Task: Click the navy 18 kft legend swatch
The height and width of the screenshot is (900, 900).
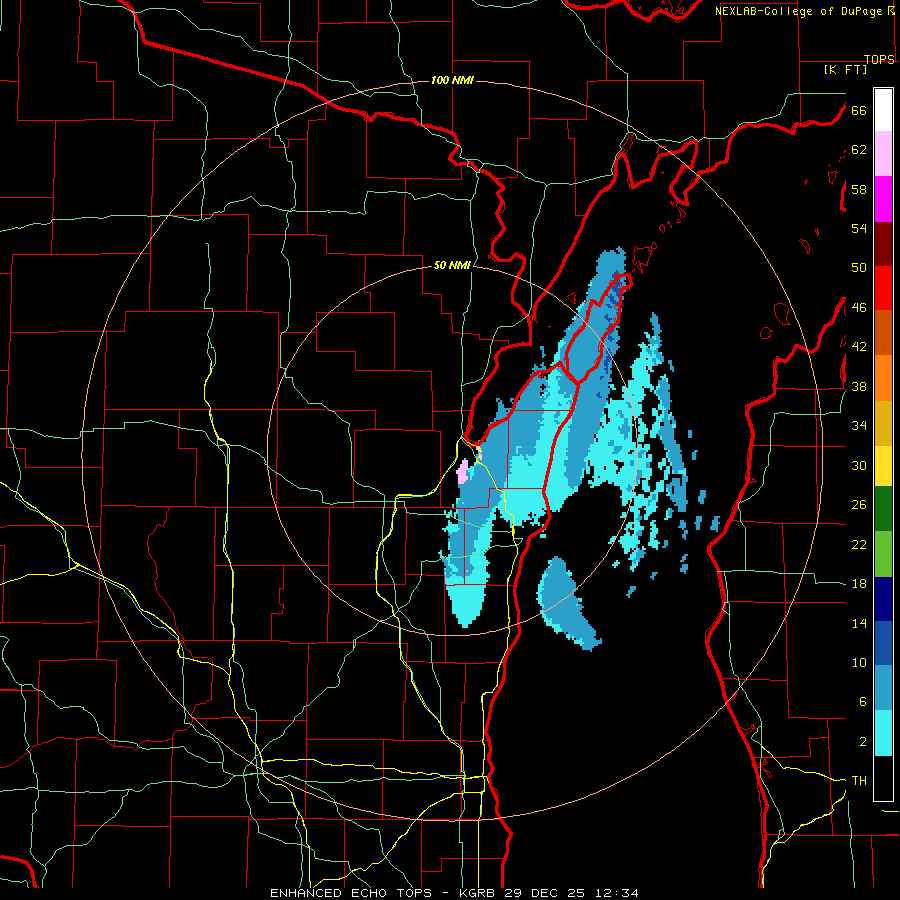Action: pos(883,599)
